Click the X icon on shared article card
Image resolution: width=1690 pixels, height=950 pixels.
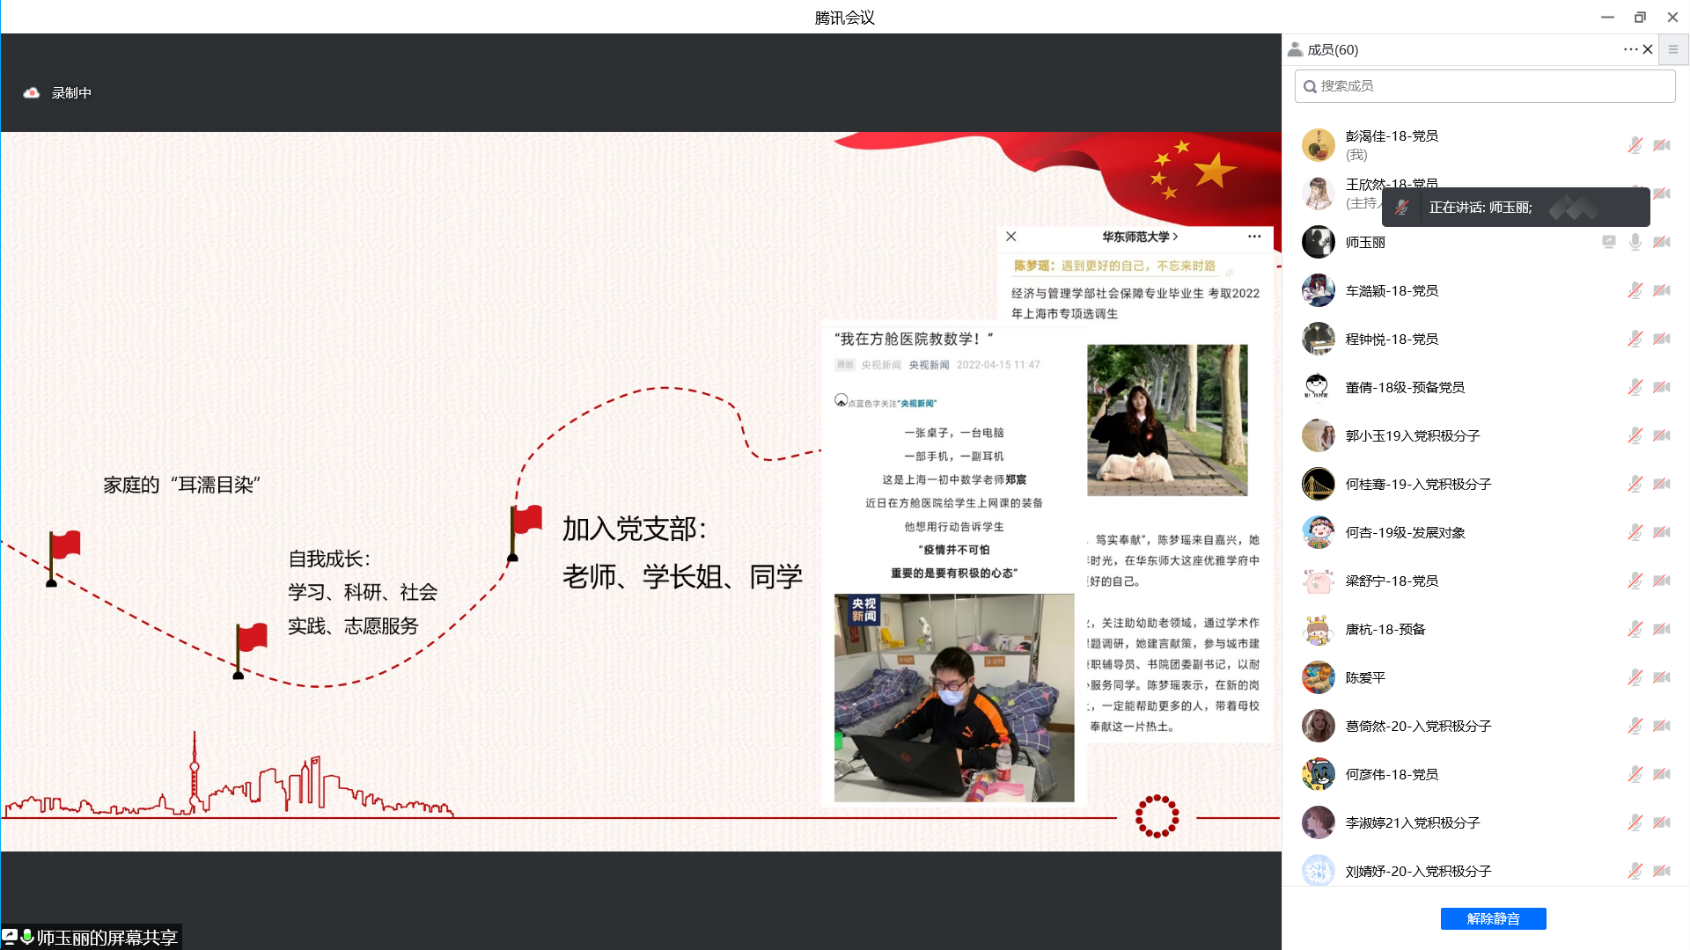1011,237
